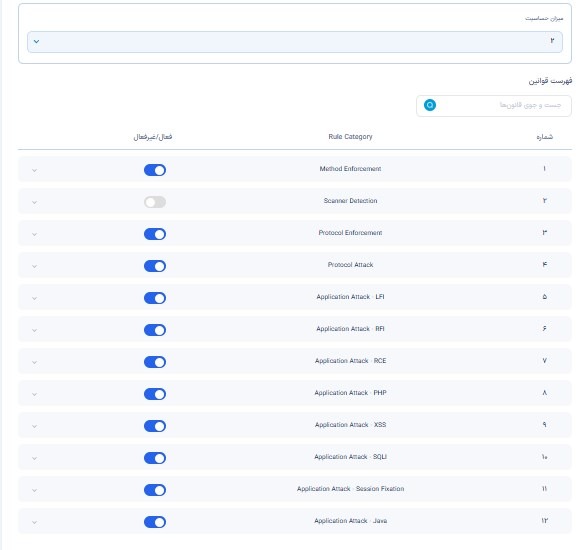Select the Application Attack Java rule name
Viewport: 588px width, 550px height.
point(350,521)
